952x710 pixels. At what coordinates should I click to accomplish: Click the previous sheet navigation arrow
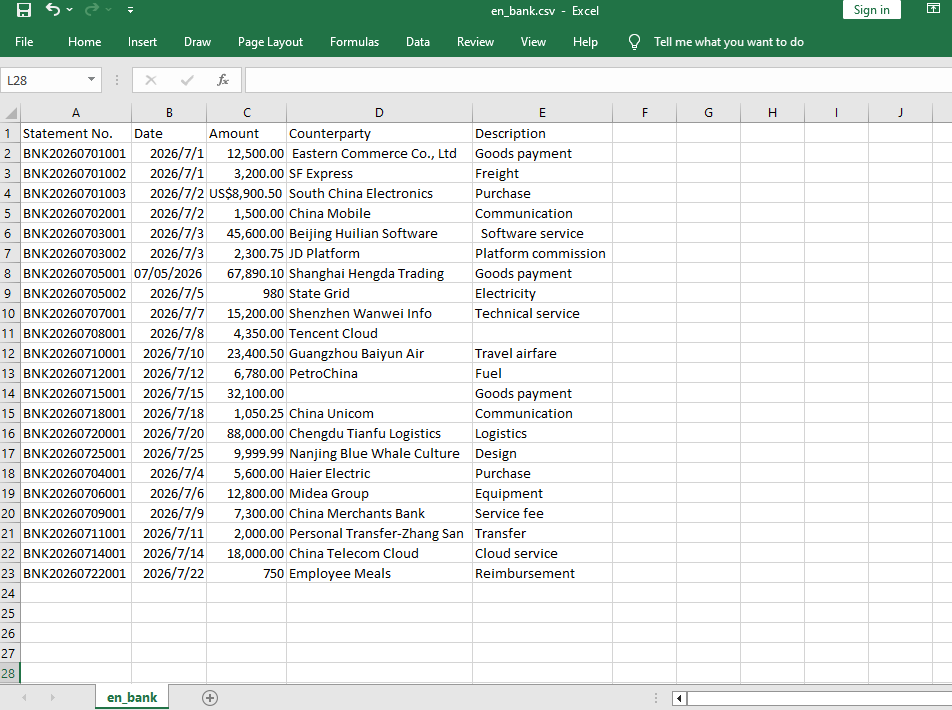click(x=24, y=698)
